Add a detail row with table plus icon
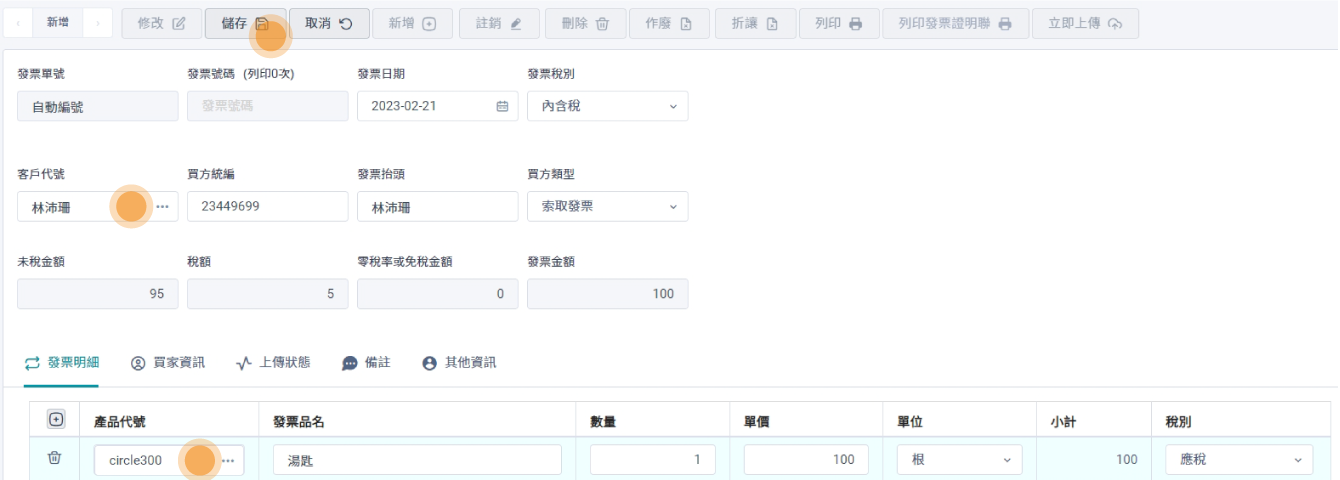This screenshot has width=1340, height=480. [x=55, y=420]
